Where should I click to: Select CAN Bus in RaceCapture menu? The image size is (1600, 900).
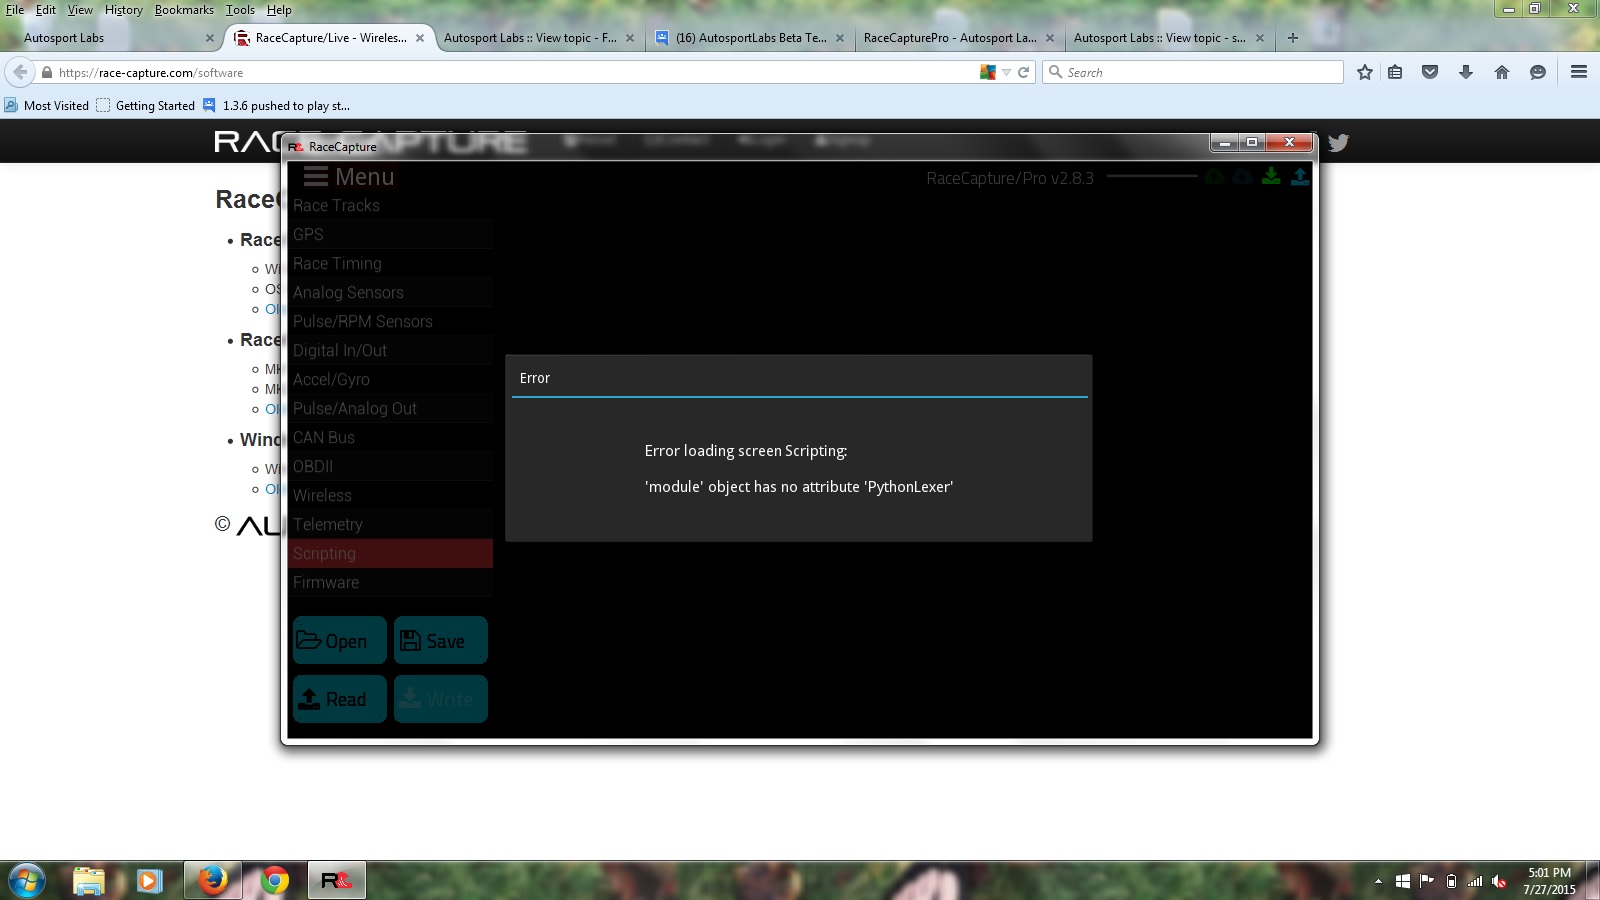(391, 437)
